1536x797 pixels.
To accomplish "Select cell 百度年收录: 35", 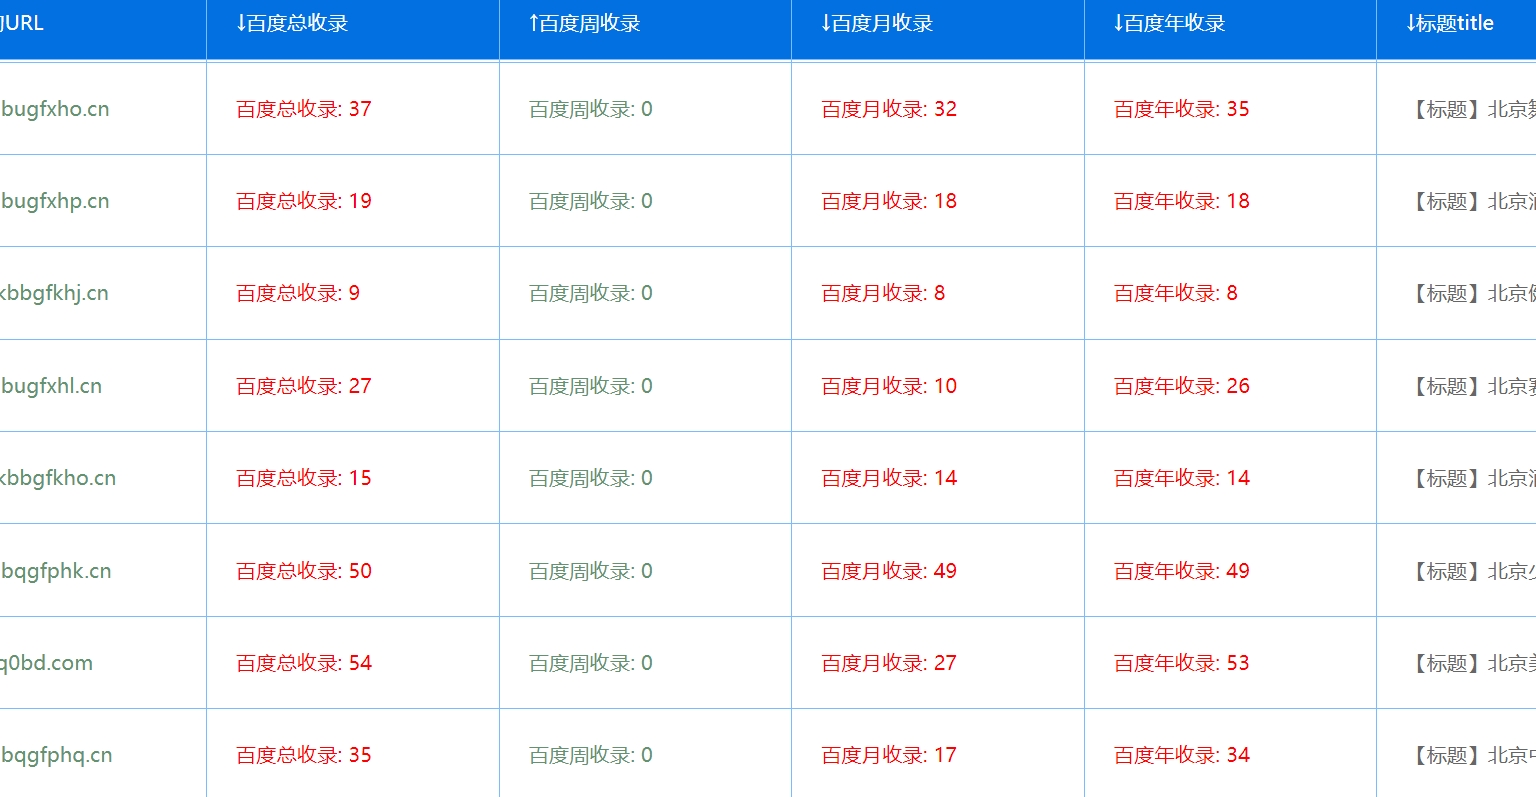I will (1182, 109).
